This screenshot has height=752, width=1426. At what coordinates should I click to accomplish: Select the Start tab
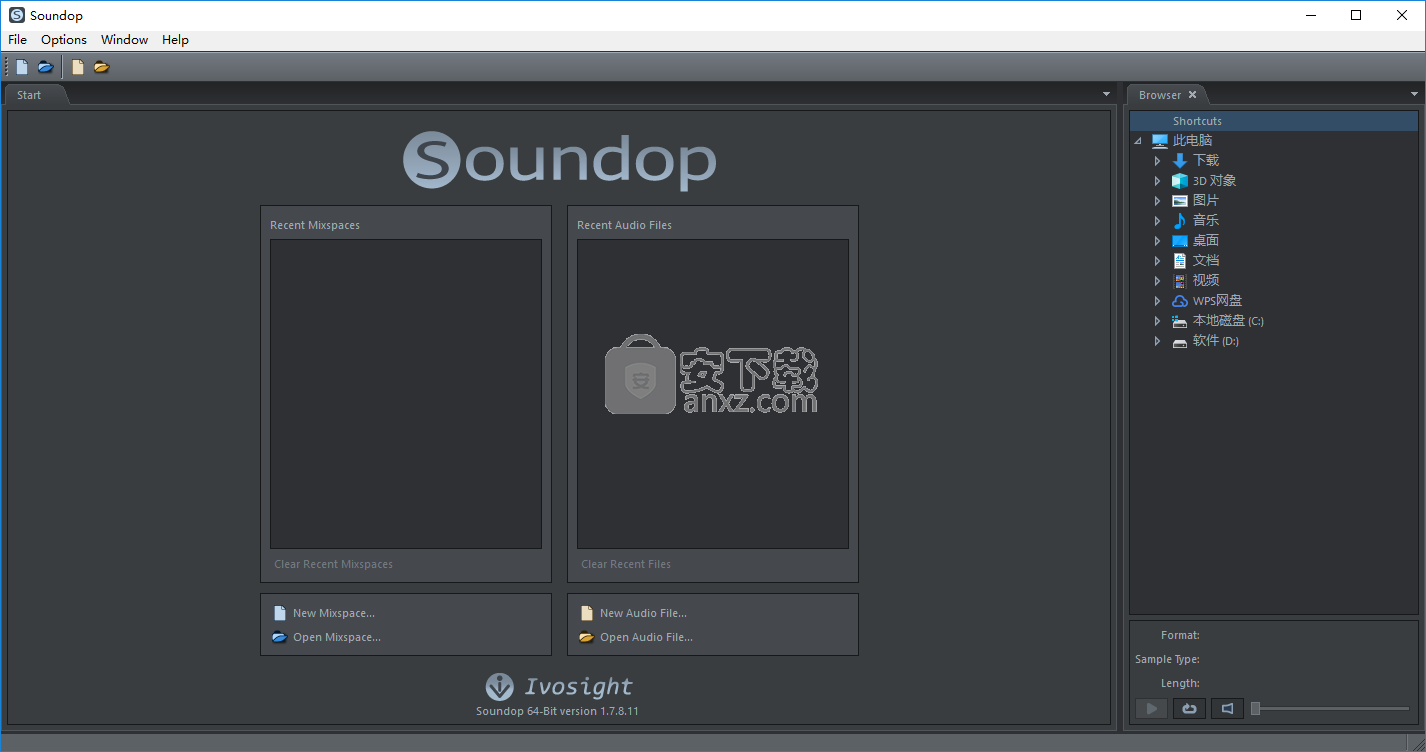click(x=35, y=95)
